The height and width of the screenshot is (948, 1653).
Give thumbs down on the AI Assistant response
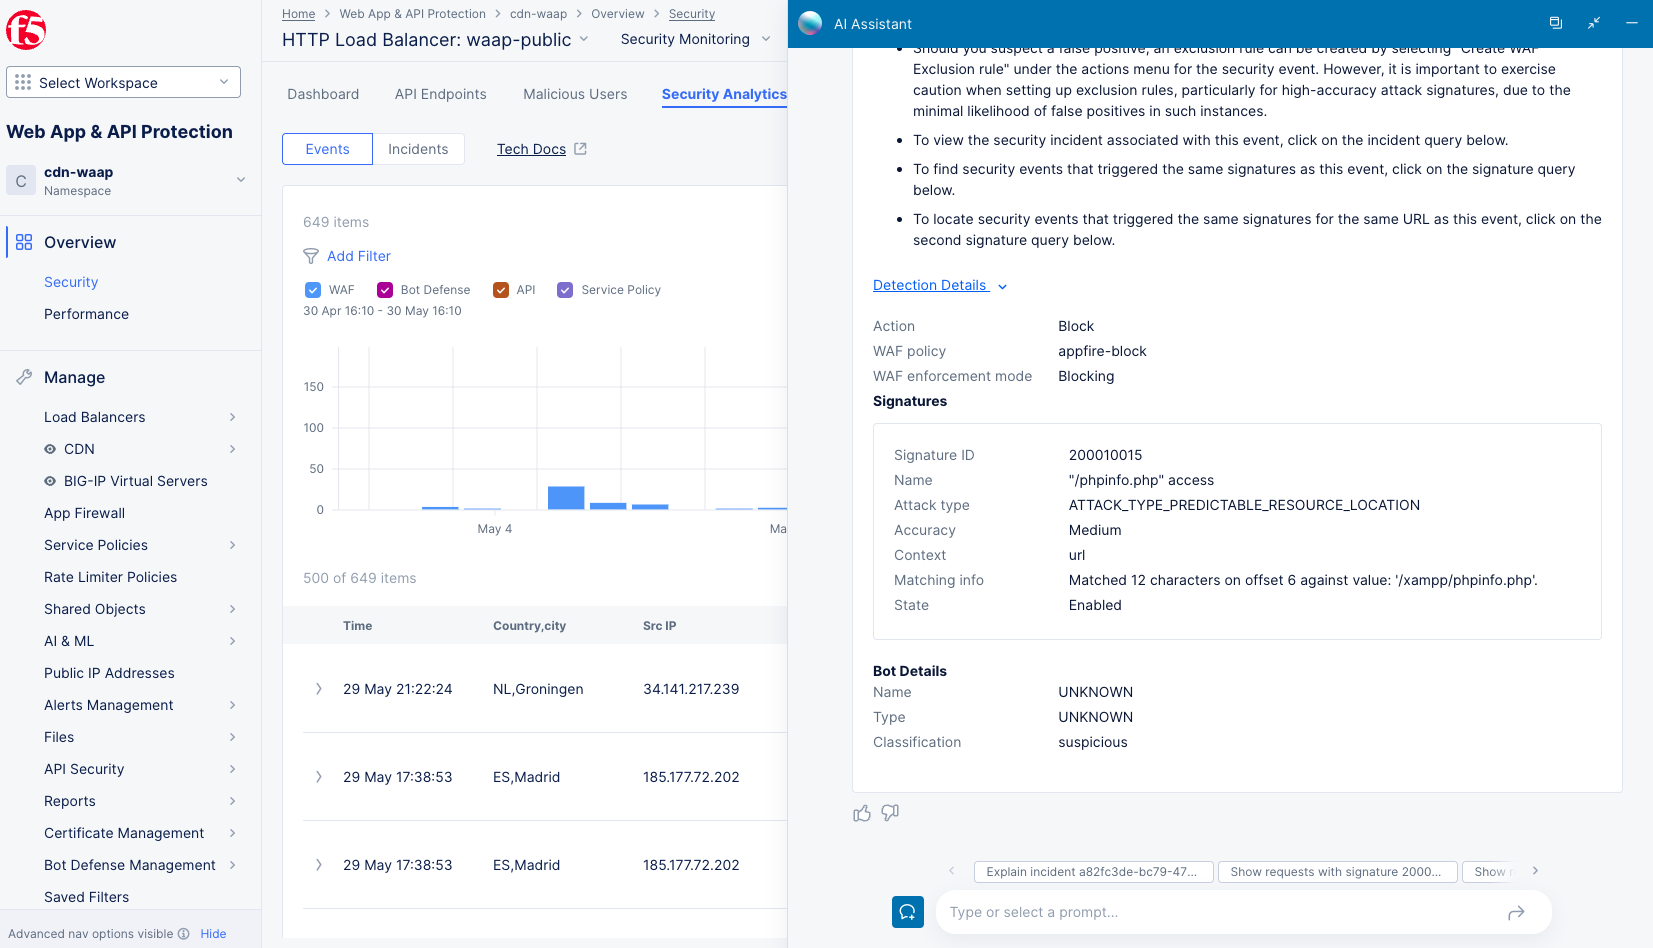890,813
